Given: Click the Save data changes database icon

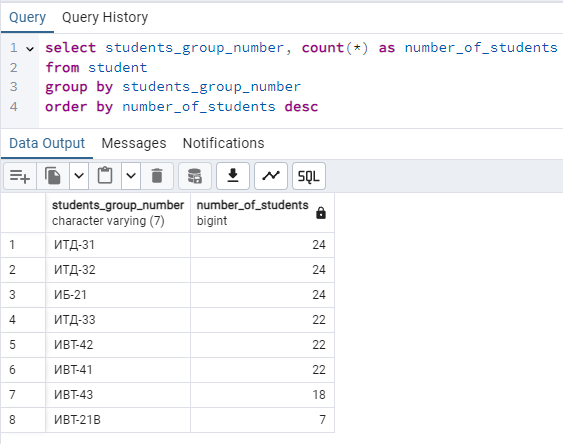Looking at the screenshot, I should (195, 176).
